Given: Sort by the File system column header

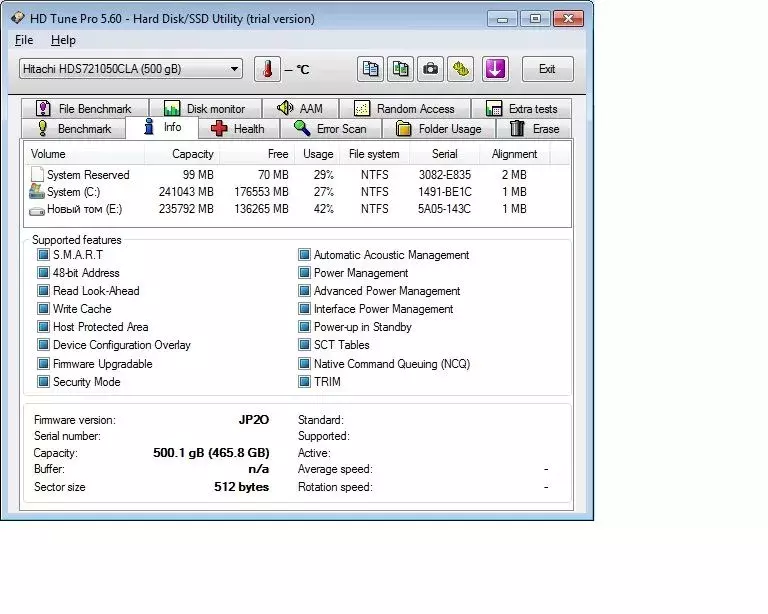Looking at the screenshot, I should tap(375, 154).
